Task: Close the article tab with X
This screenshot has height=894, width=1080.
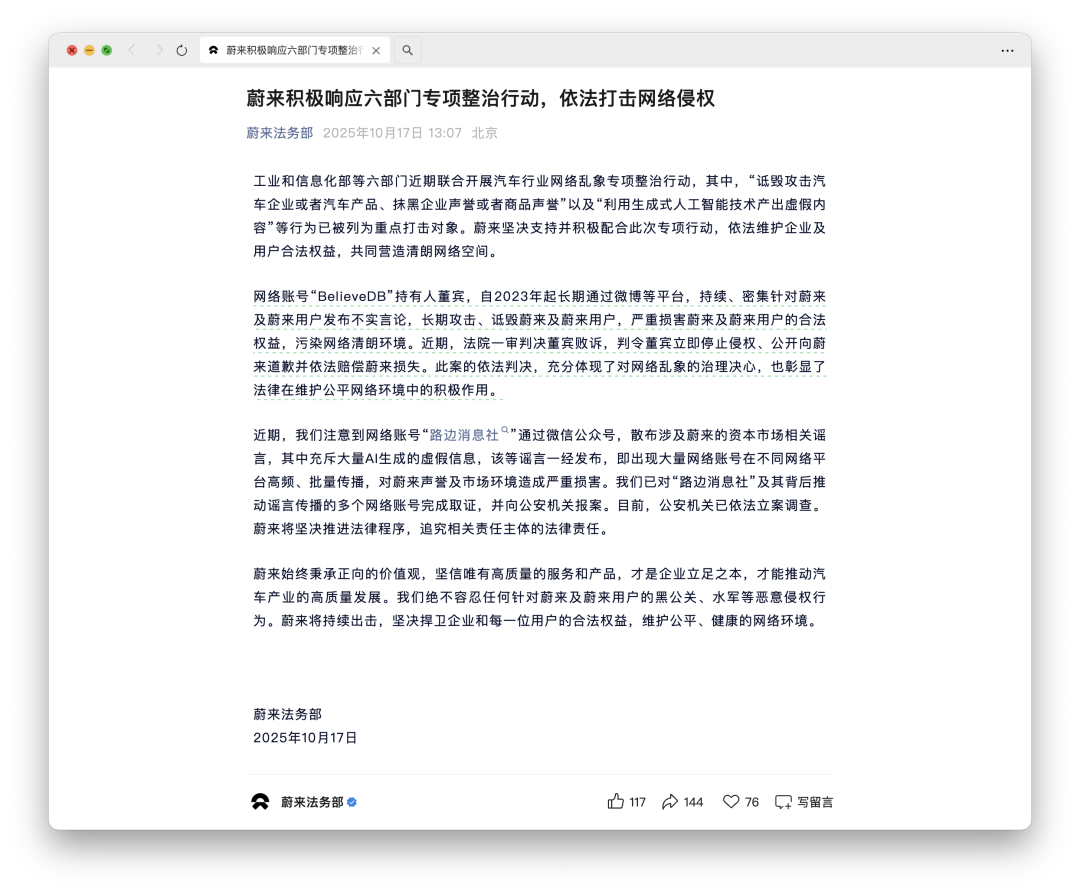Action: [x=376, y=50]
